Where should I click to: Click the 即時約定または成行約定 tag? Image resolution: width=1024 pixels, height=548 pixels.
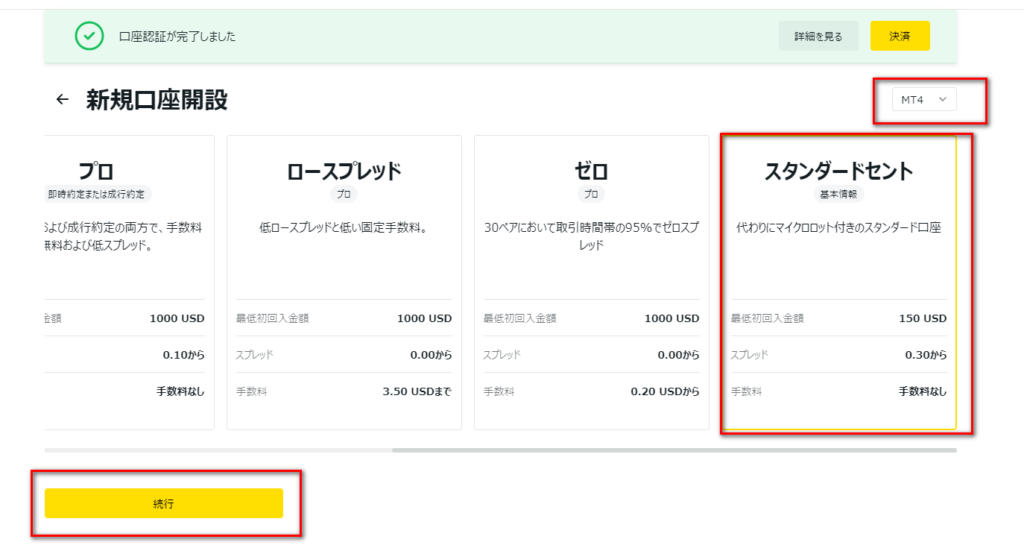(97, 194)
